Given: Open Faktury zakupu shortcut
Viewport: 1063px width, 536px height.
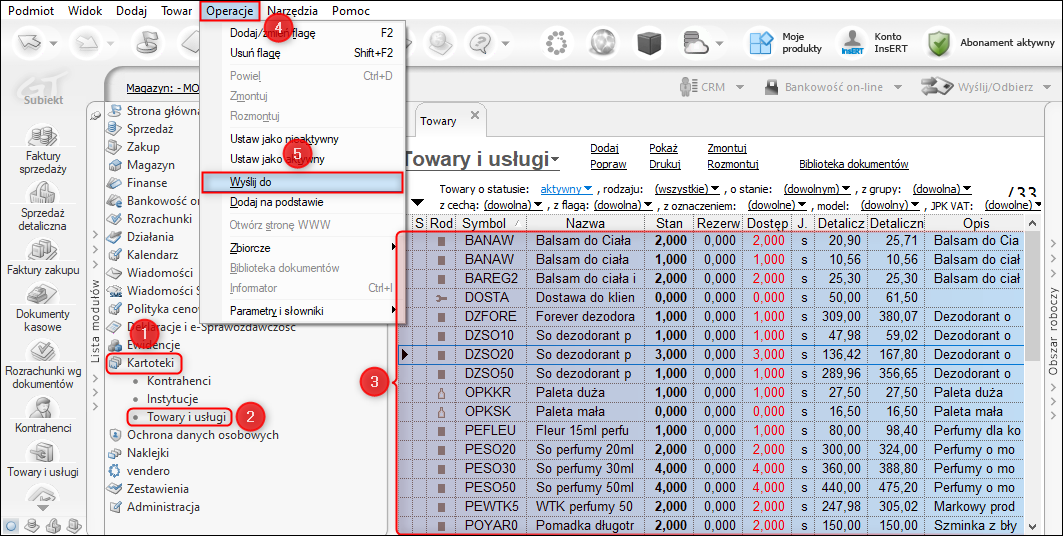Looking at the screenshot, I should (43, 257).
